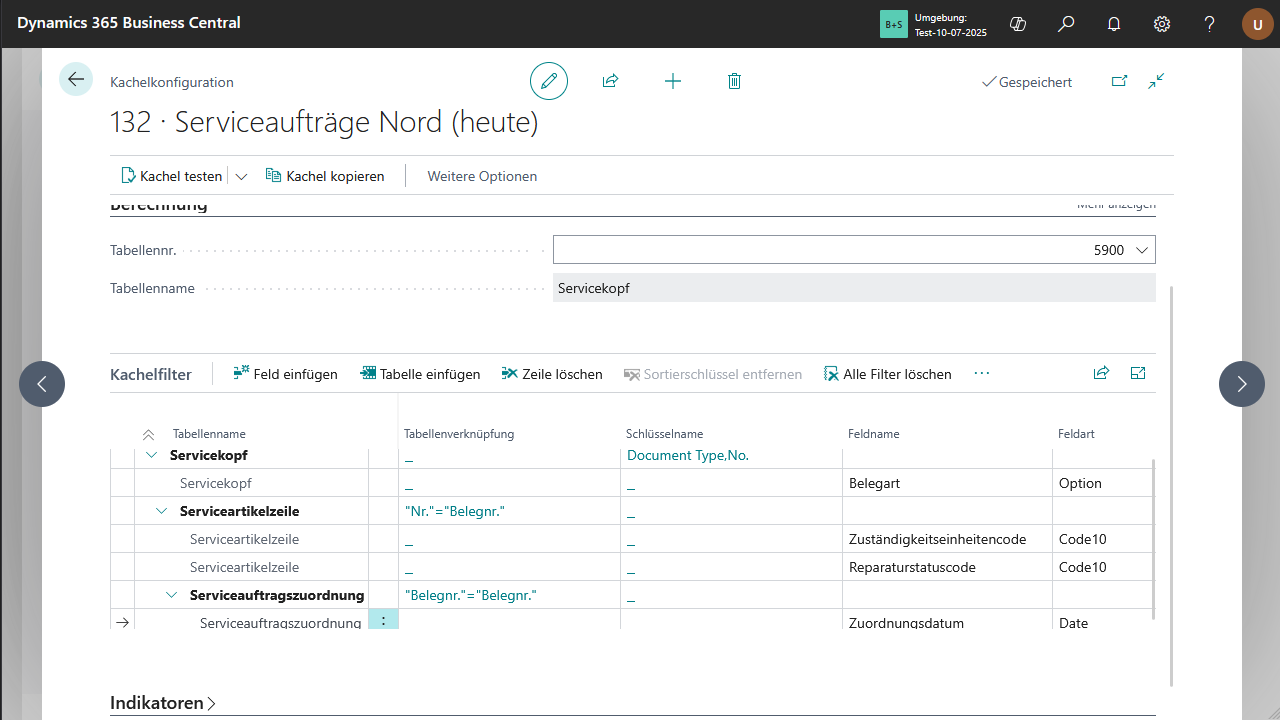Open Weitere Optionen menu
Viewport: 1280px width, 720px height.
(482, 176)
